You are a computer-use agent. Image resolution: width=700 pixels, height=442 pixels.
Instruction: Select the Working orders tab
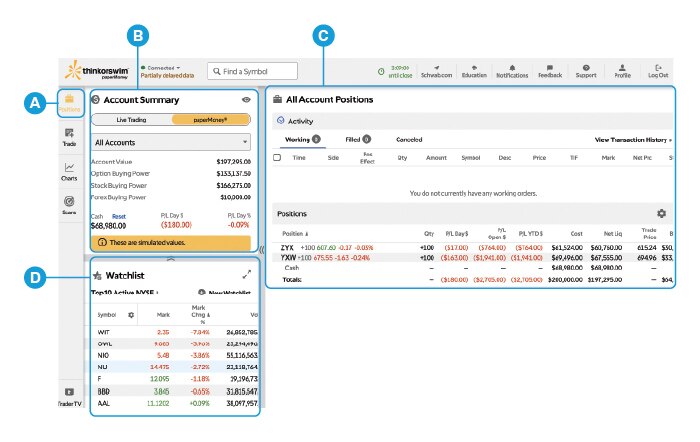[x=303, y=139]
